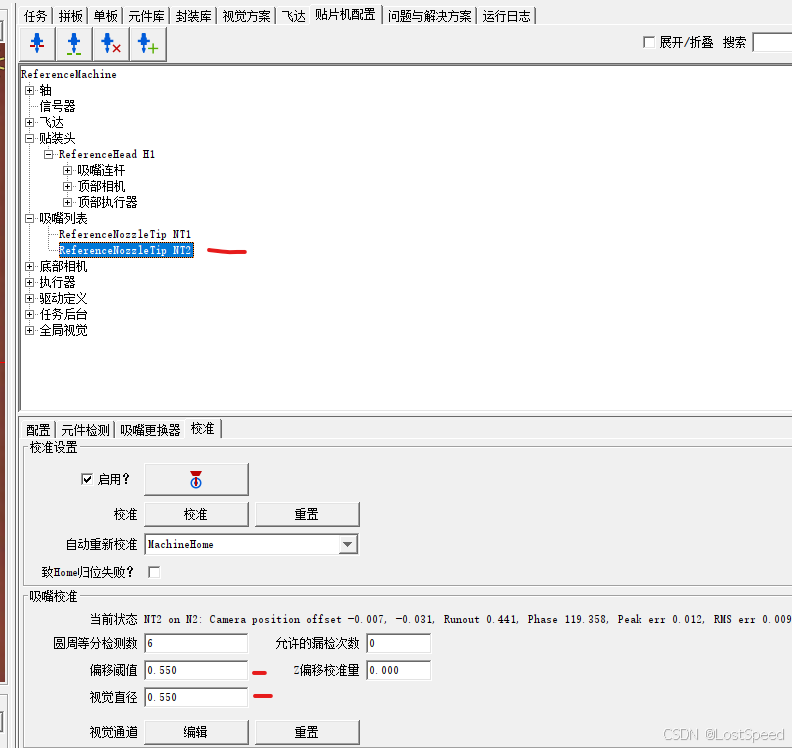The height and width of the screenshot is (748, 792).
Task: Click the Z偏移校准量 input field
Action: point(399,670)
